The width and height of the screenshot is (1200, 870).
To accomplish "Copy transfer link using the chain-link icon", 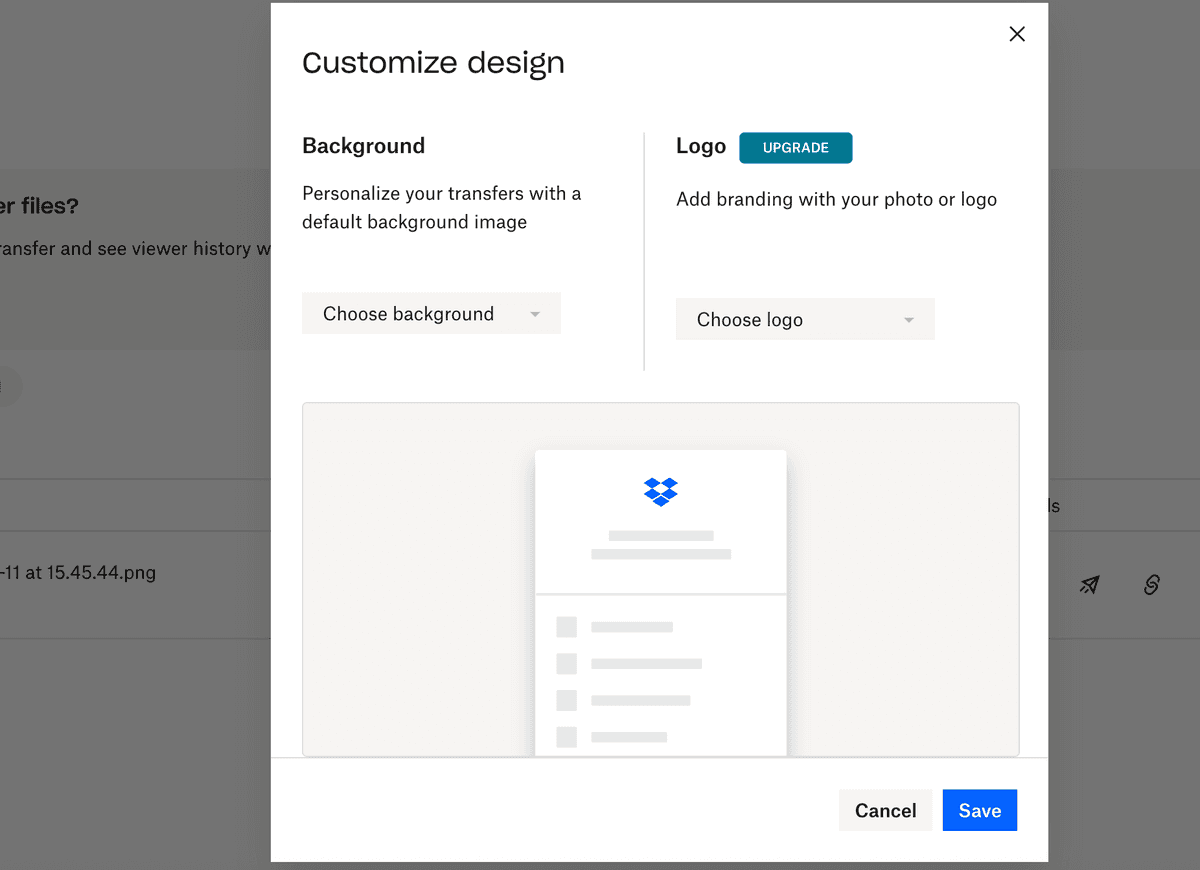I will 1152,585.
